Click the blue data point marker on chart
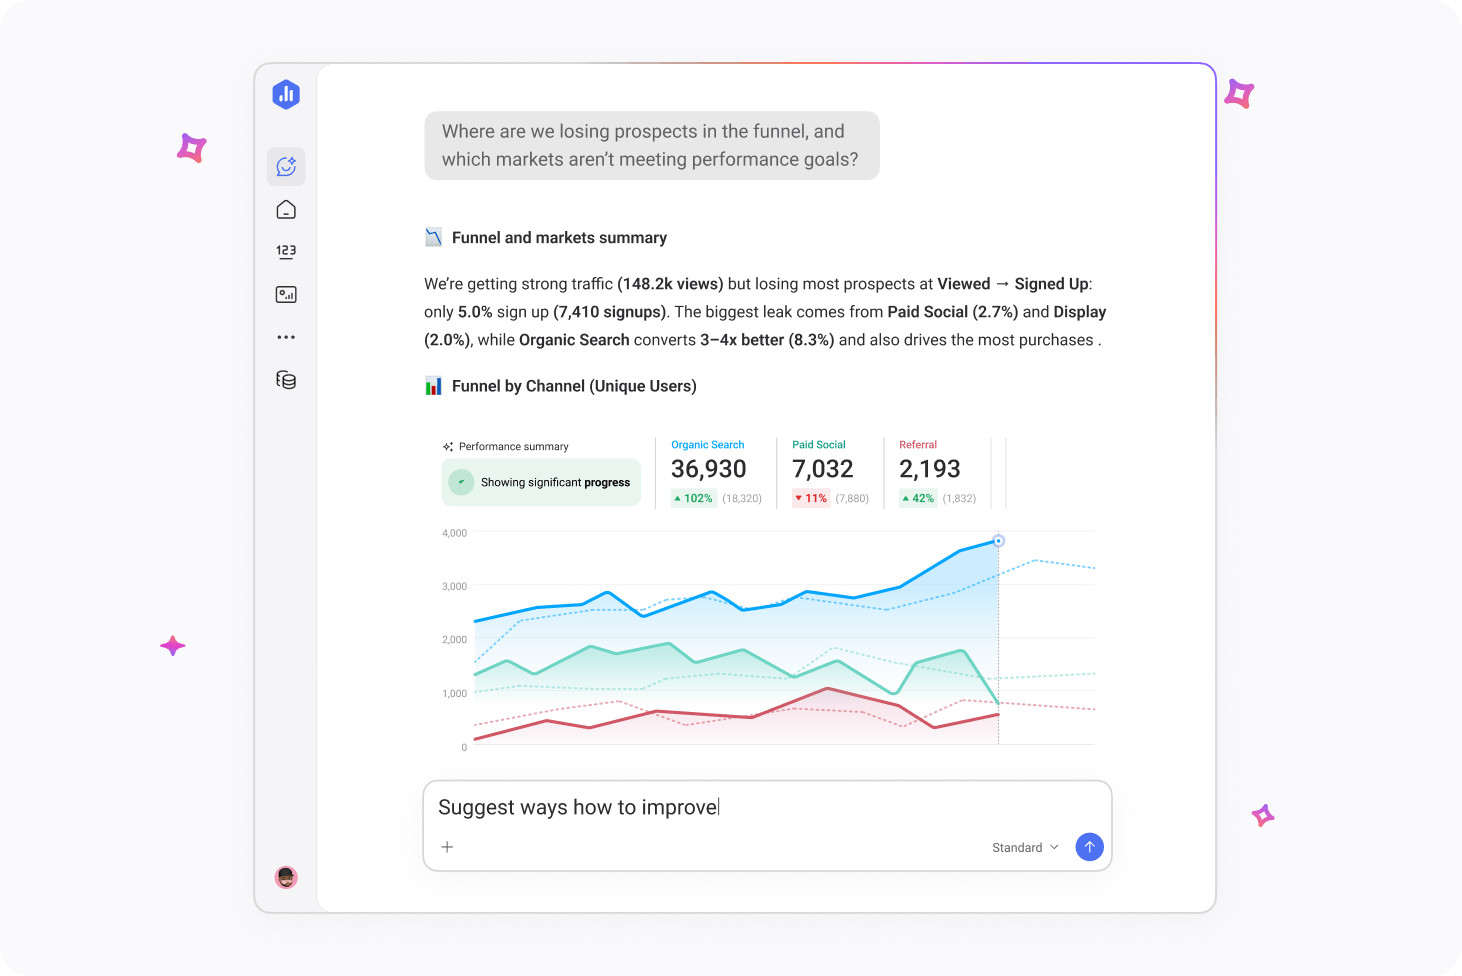1462x976 pixels. tap(998, 541)
